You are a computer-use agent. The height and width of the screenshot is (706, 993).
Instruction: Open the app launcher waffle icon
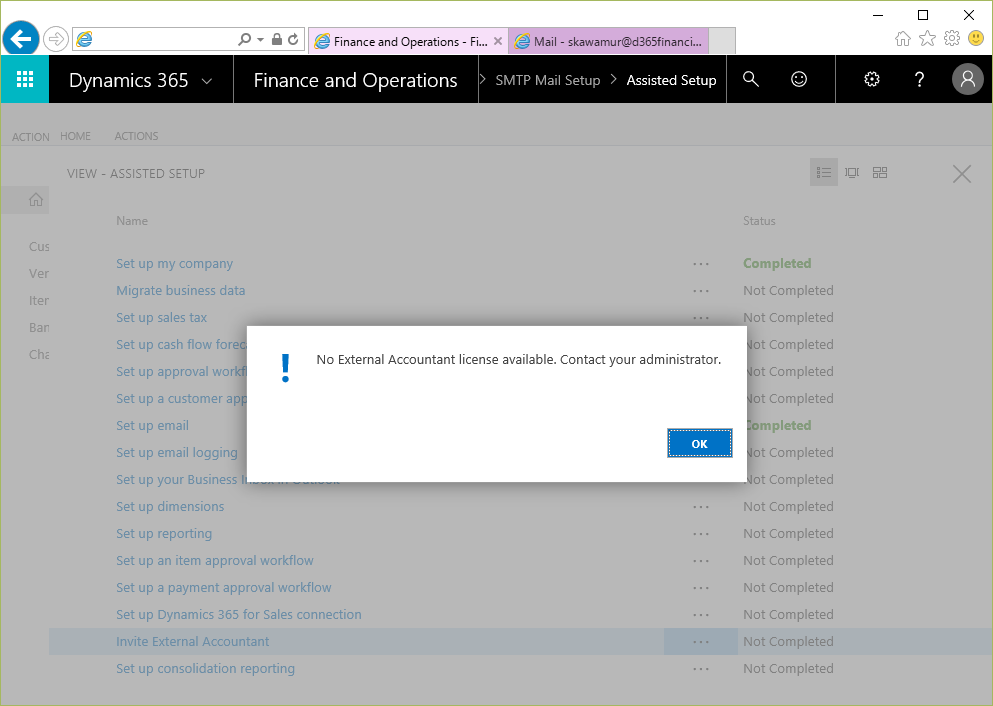tap(25, 80)
